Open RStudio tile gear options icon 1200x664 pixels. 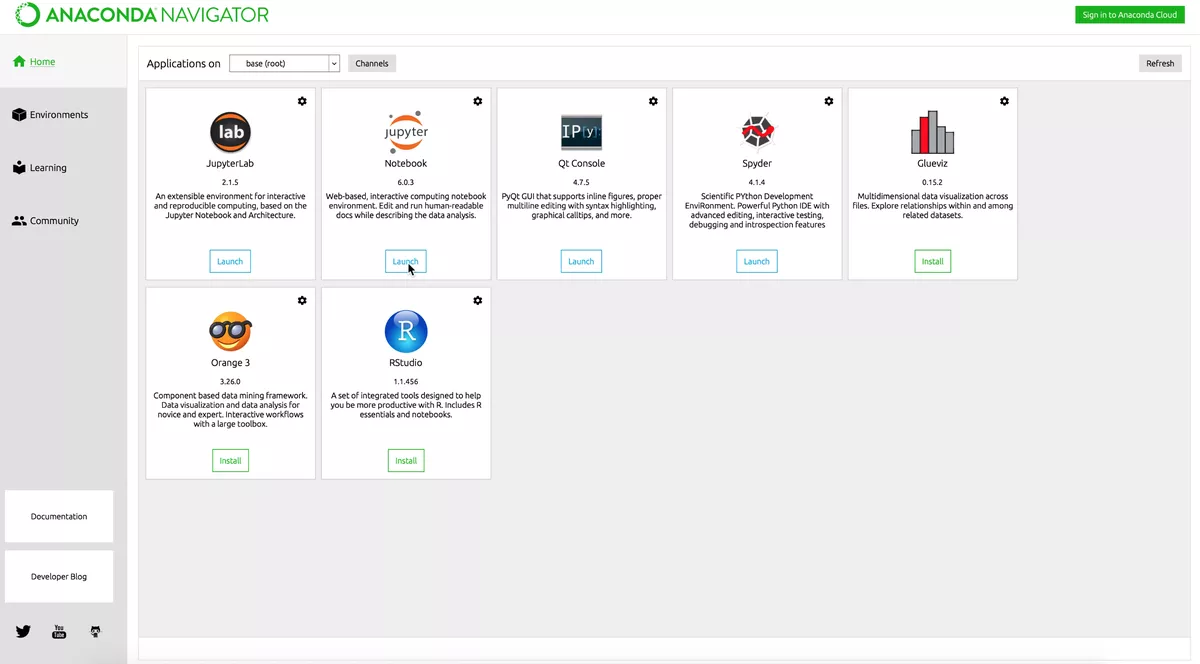click(478, 300)
